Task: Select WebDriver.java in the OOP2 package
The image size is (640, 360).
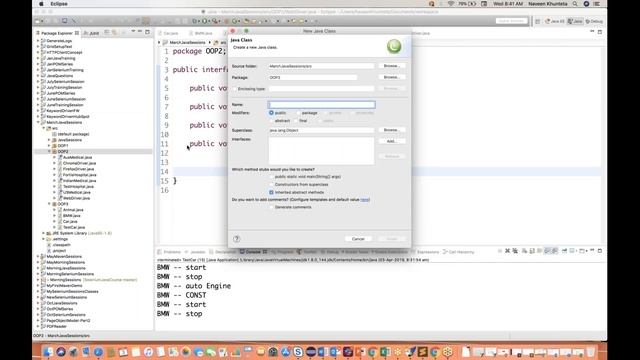Action: point(76,198)
